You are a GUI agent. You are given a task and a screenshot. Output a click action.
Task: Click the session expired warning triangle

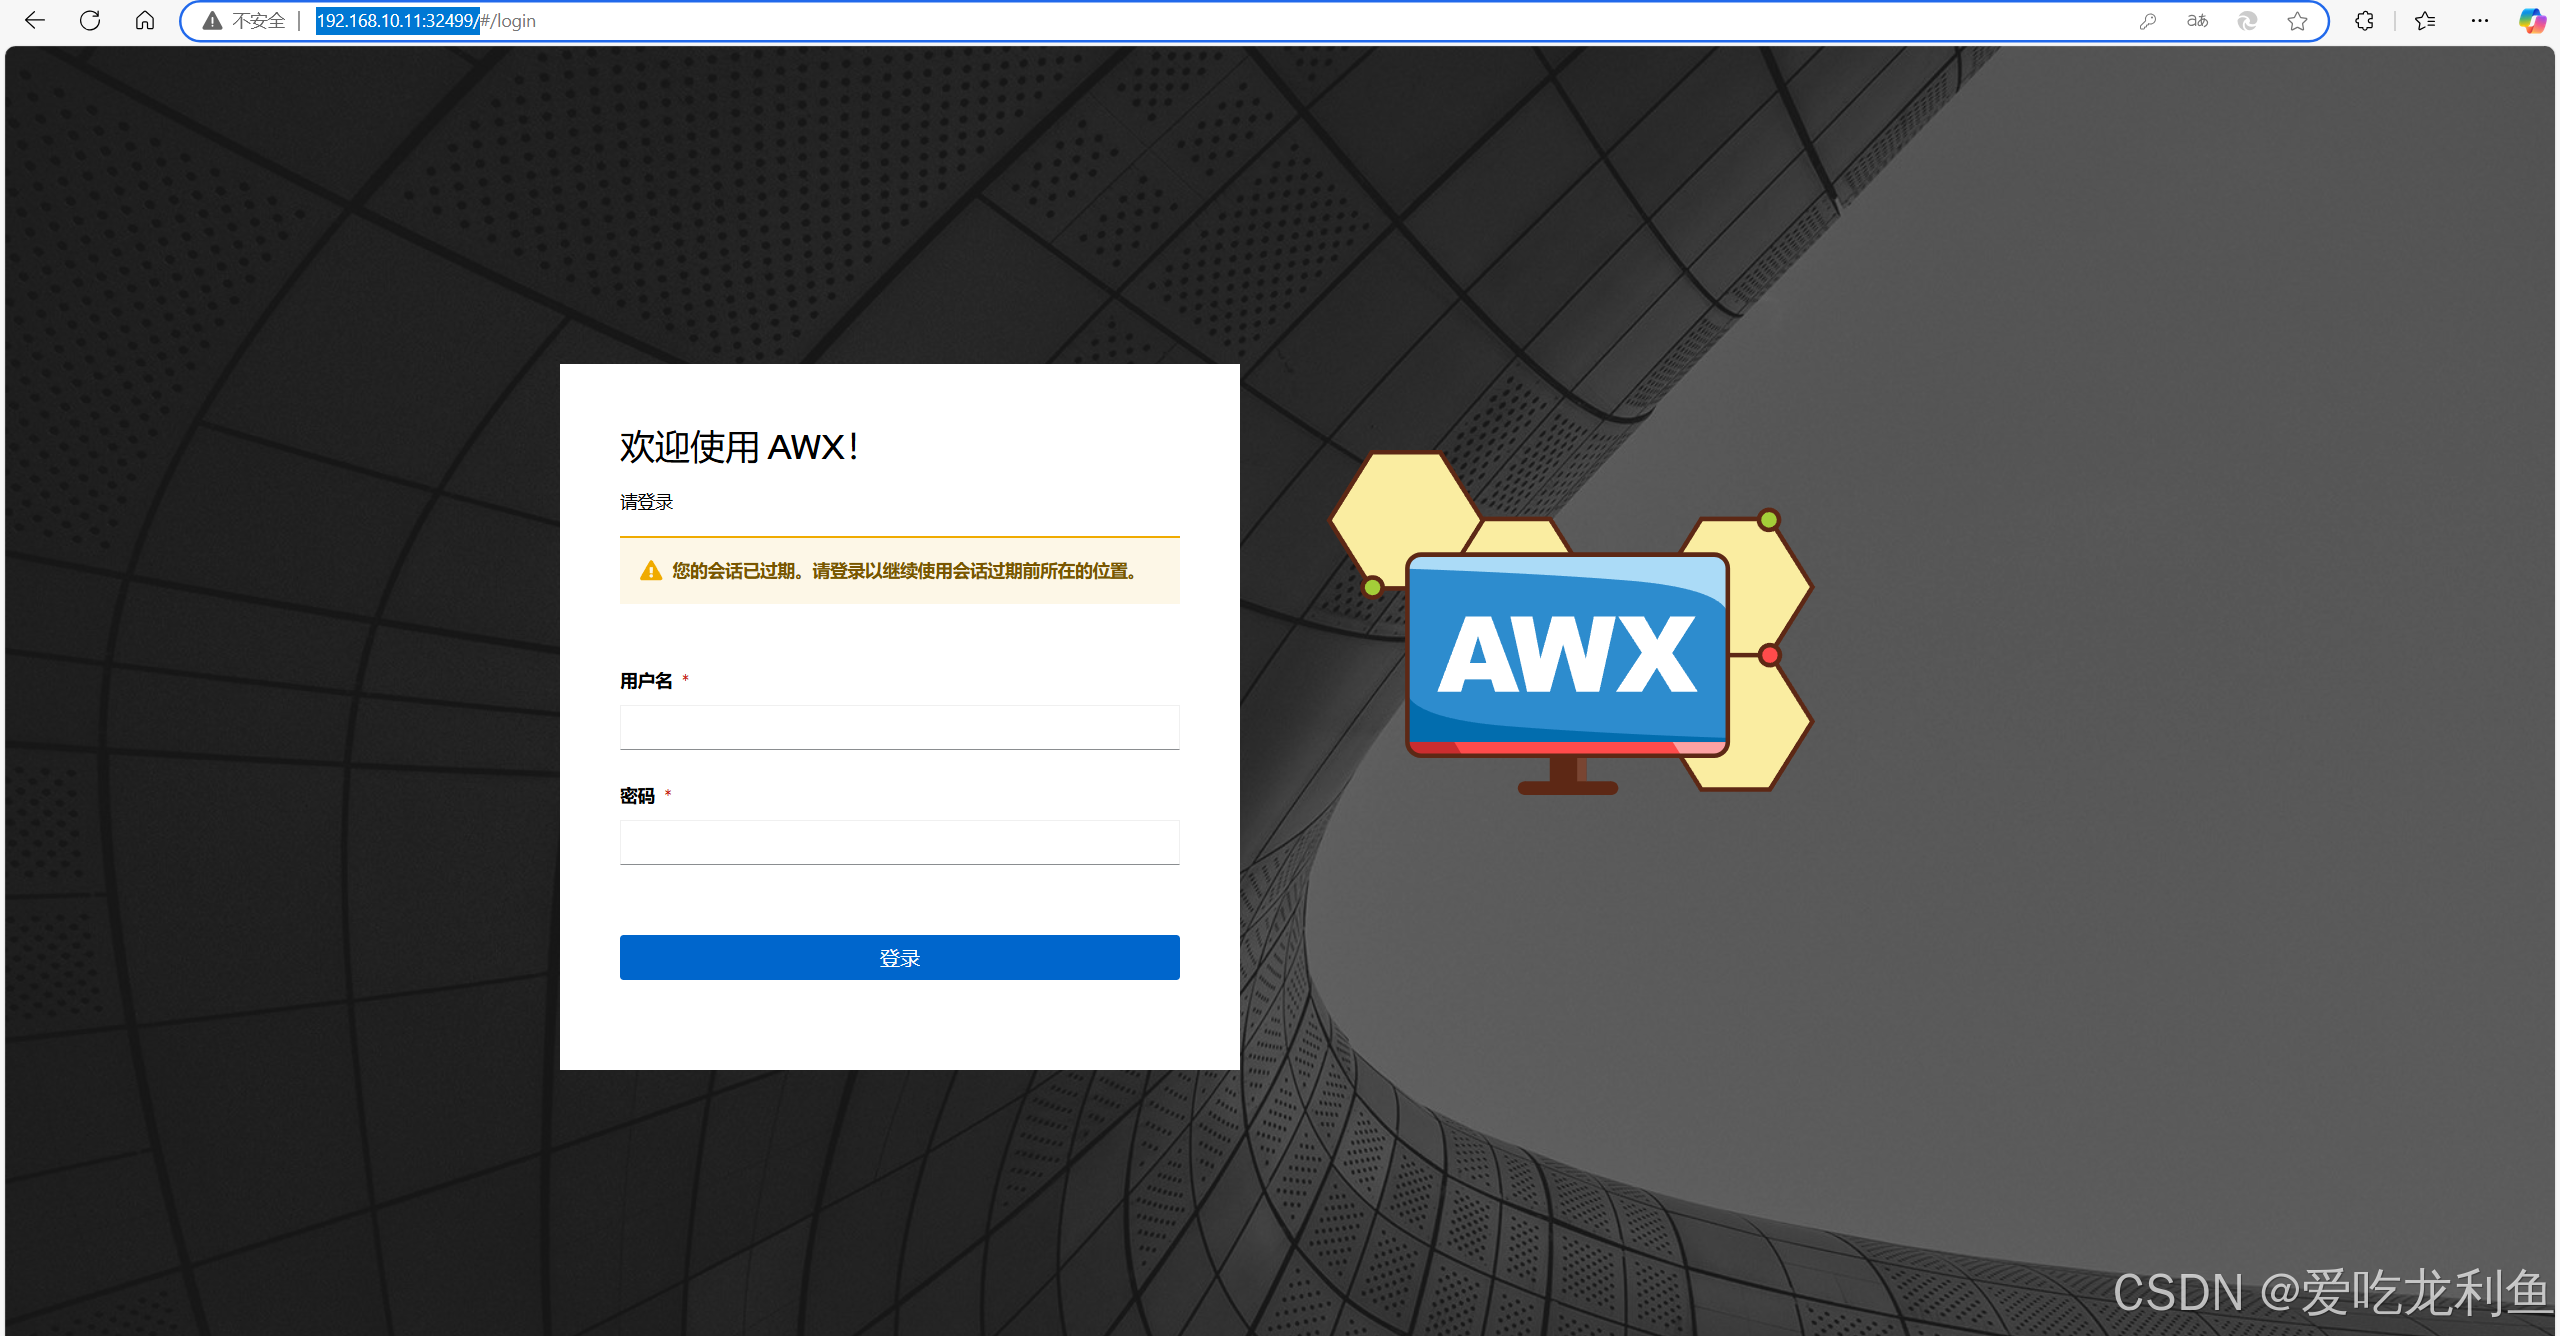(651, 571)
